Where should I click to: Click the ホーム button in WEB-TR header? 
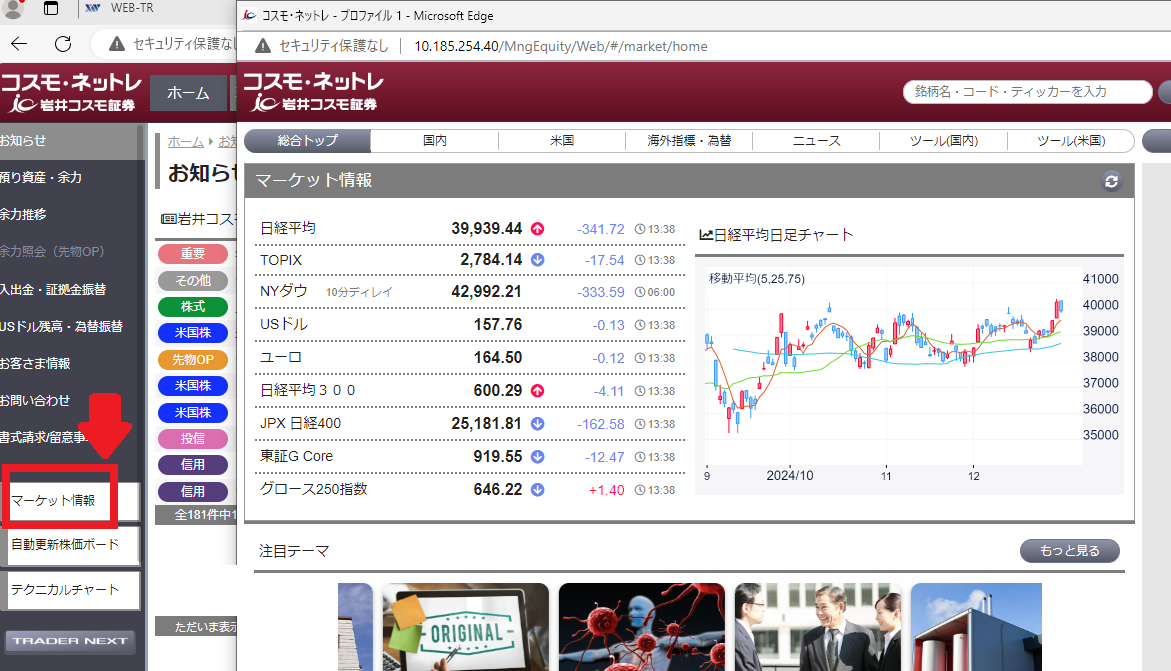coord(188,93)
